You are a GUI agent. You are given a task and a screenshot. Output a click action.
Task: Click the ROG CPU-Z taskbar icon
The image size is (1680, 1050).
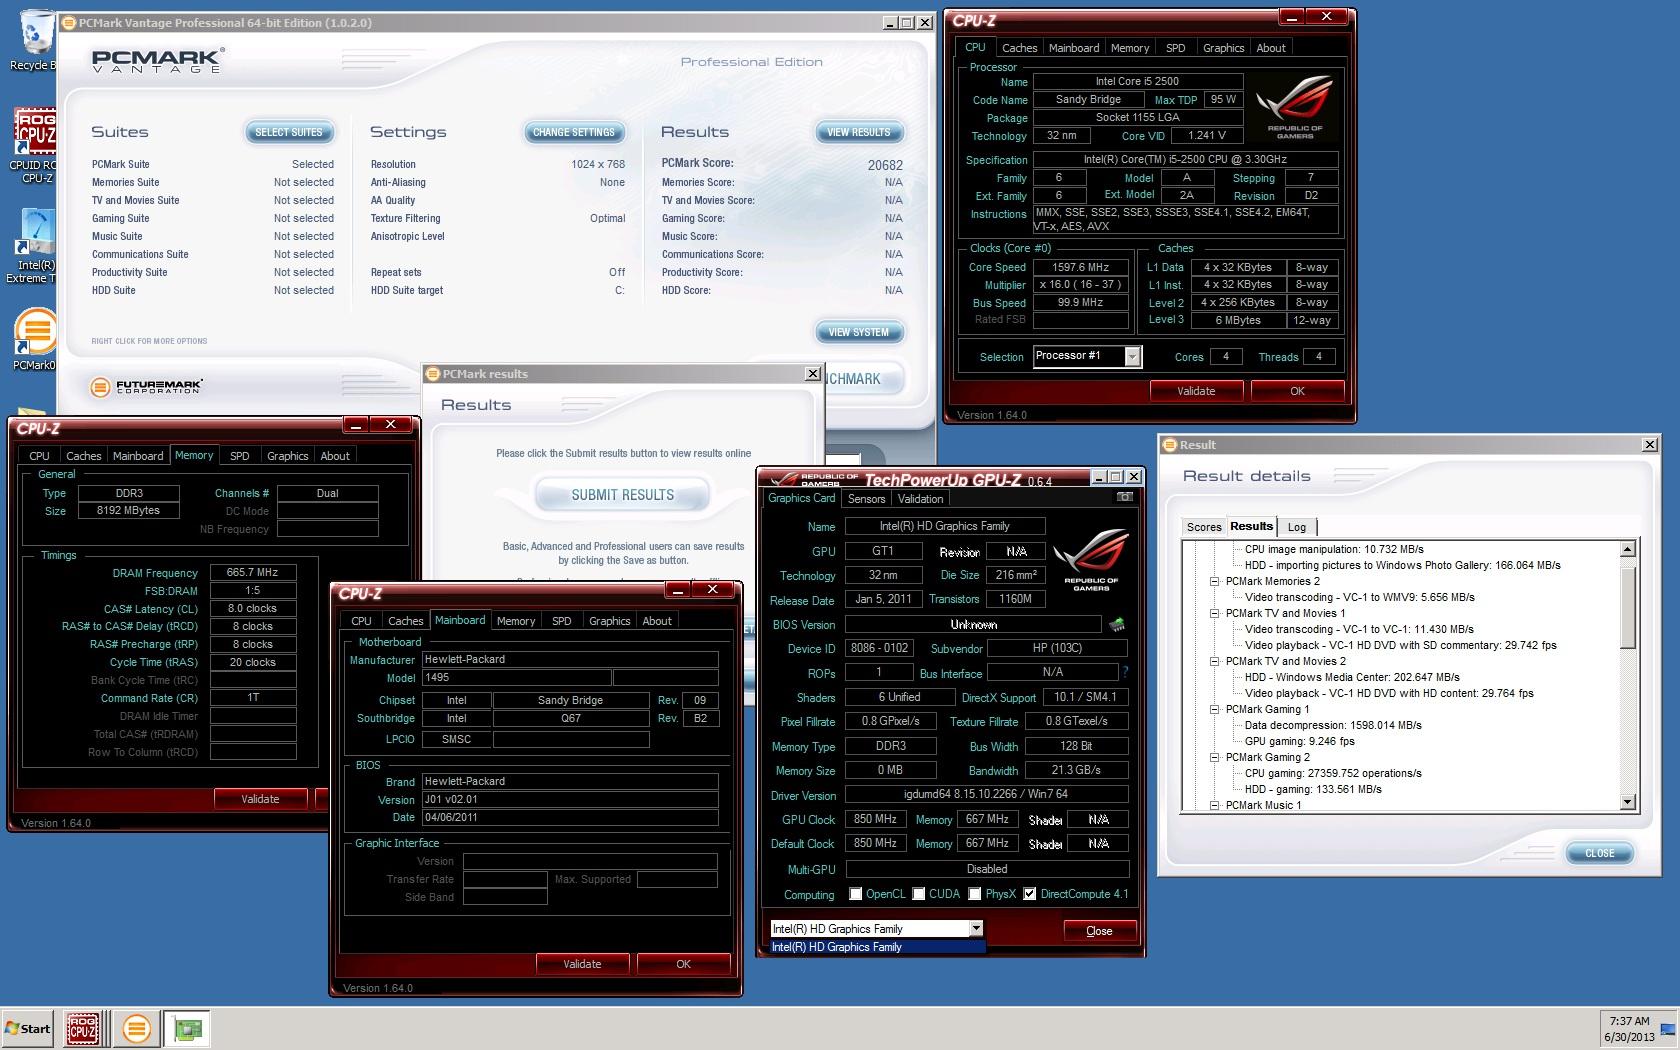tap(82, 1028)
